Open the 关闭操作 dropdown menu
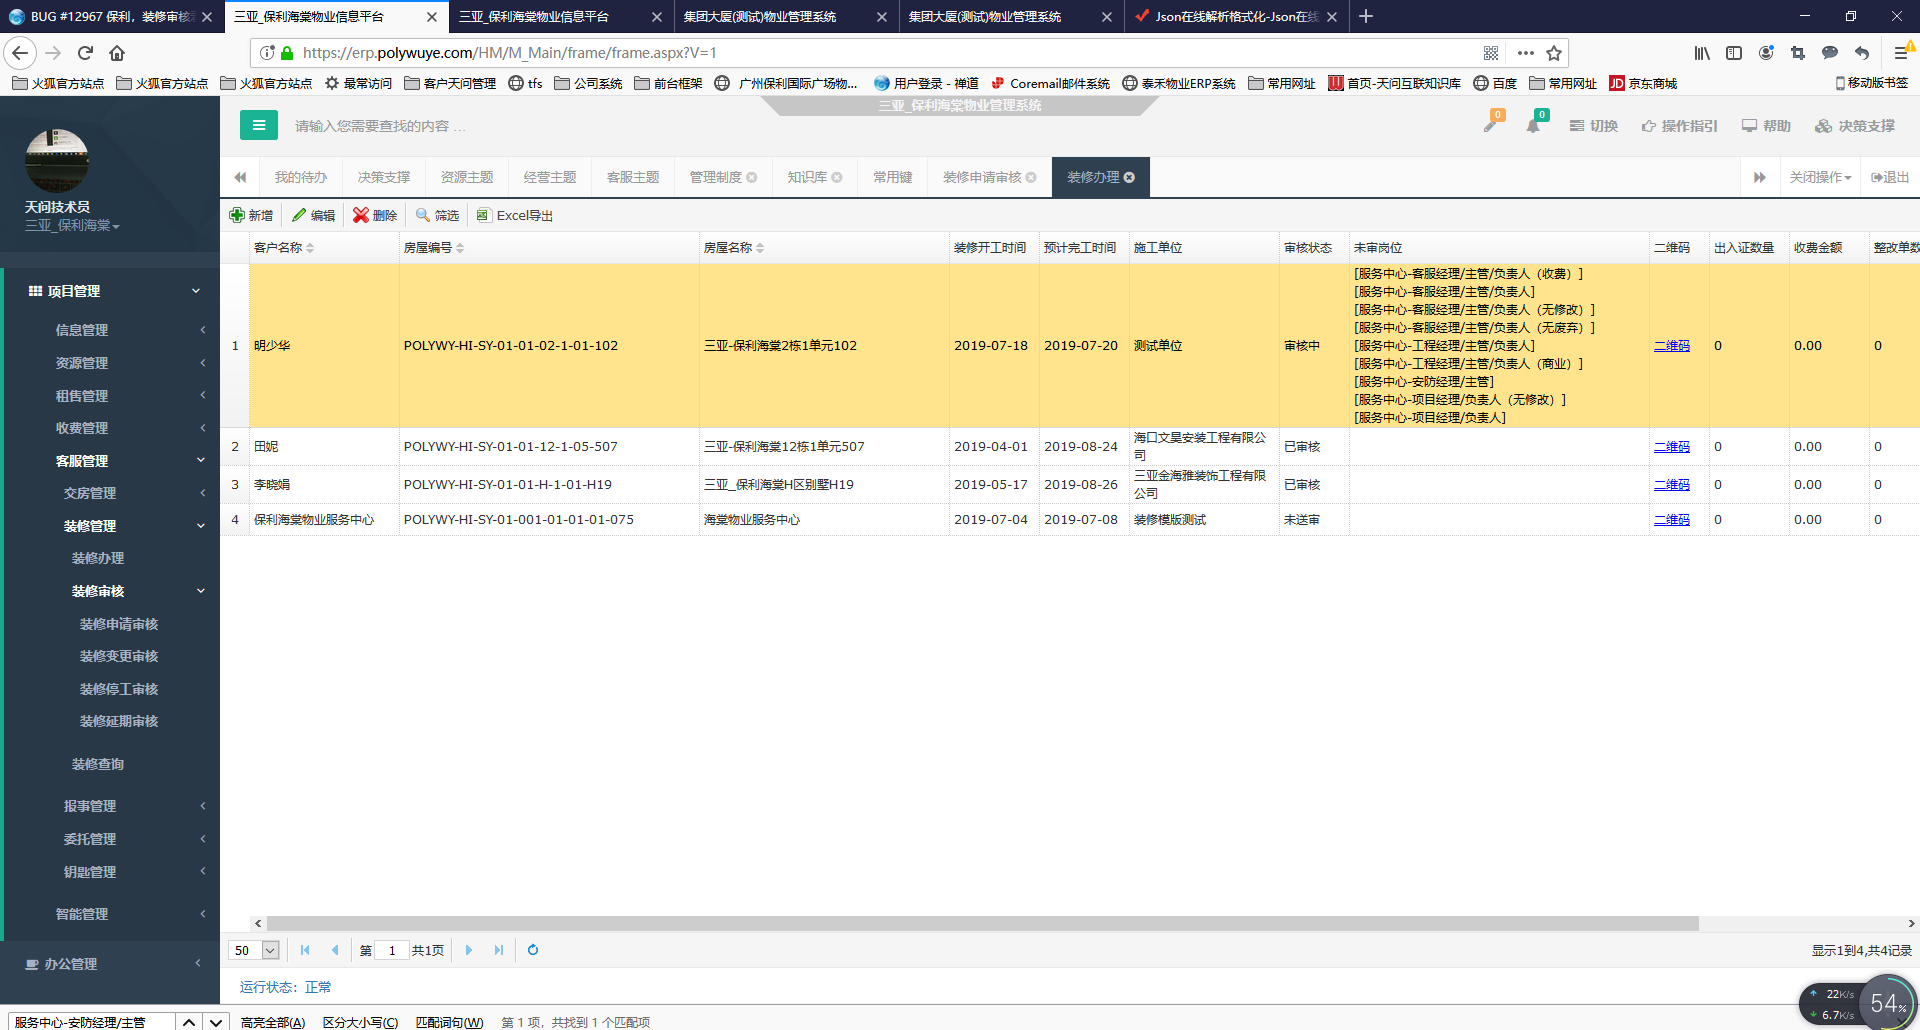 click(1820, 177)
